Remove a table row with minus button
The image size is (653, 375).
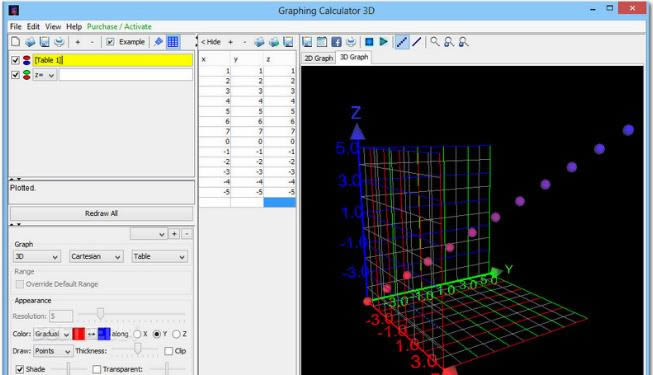tap(244, 42)
